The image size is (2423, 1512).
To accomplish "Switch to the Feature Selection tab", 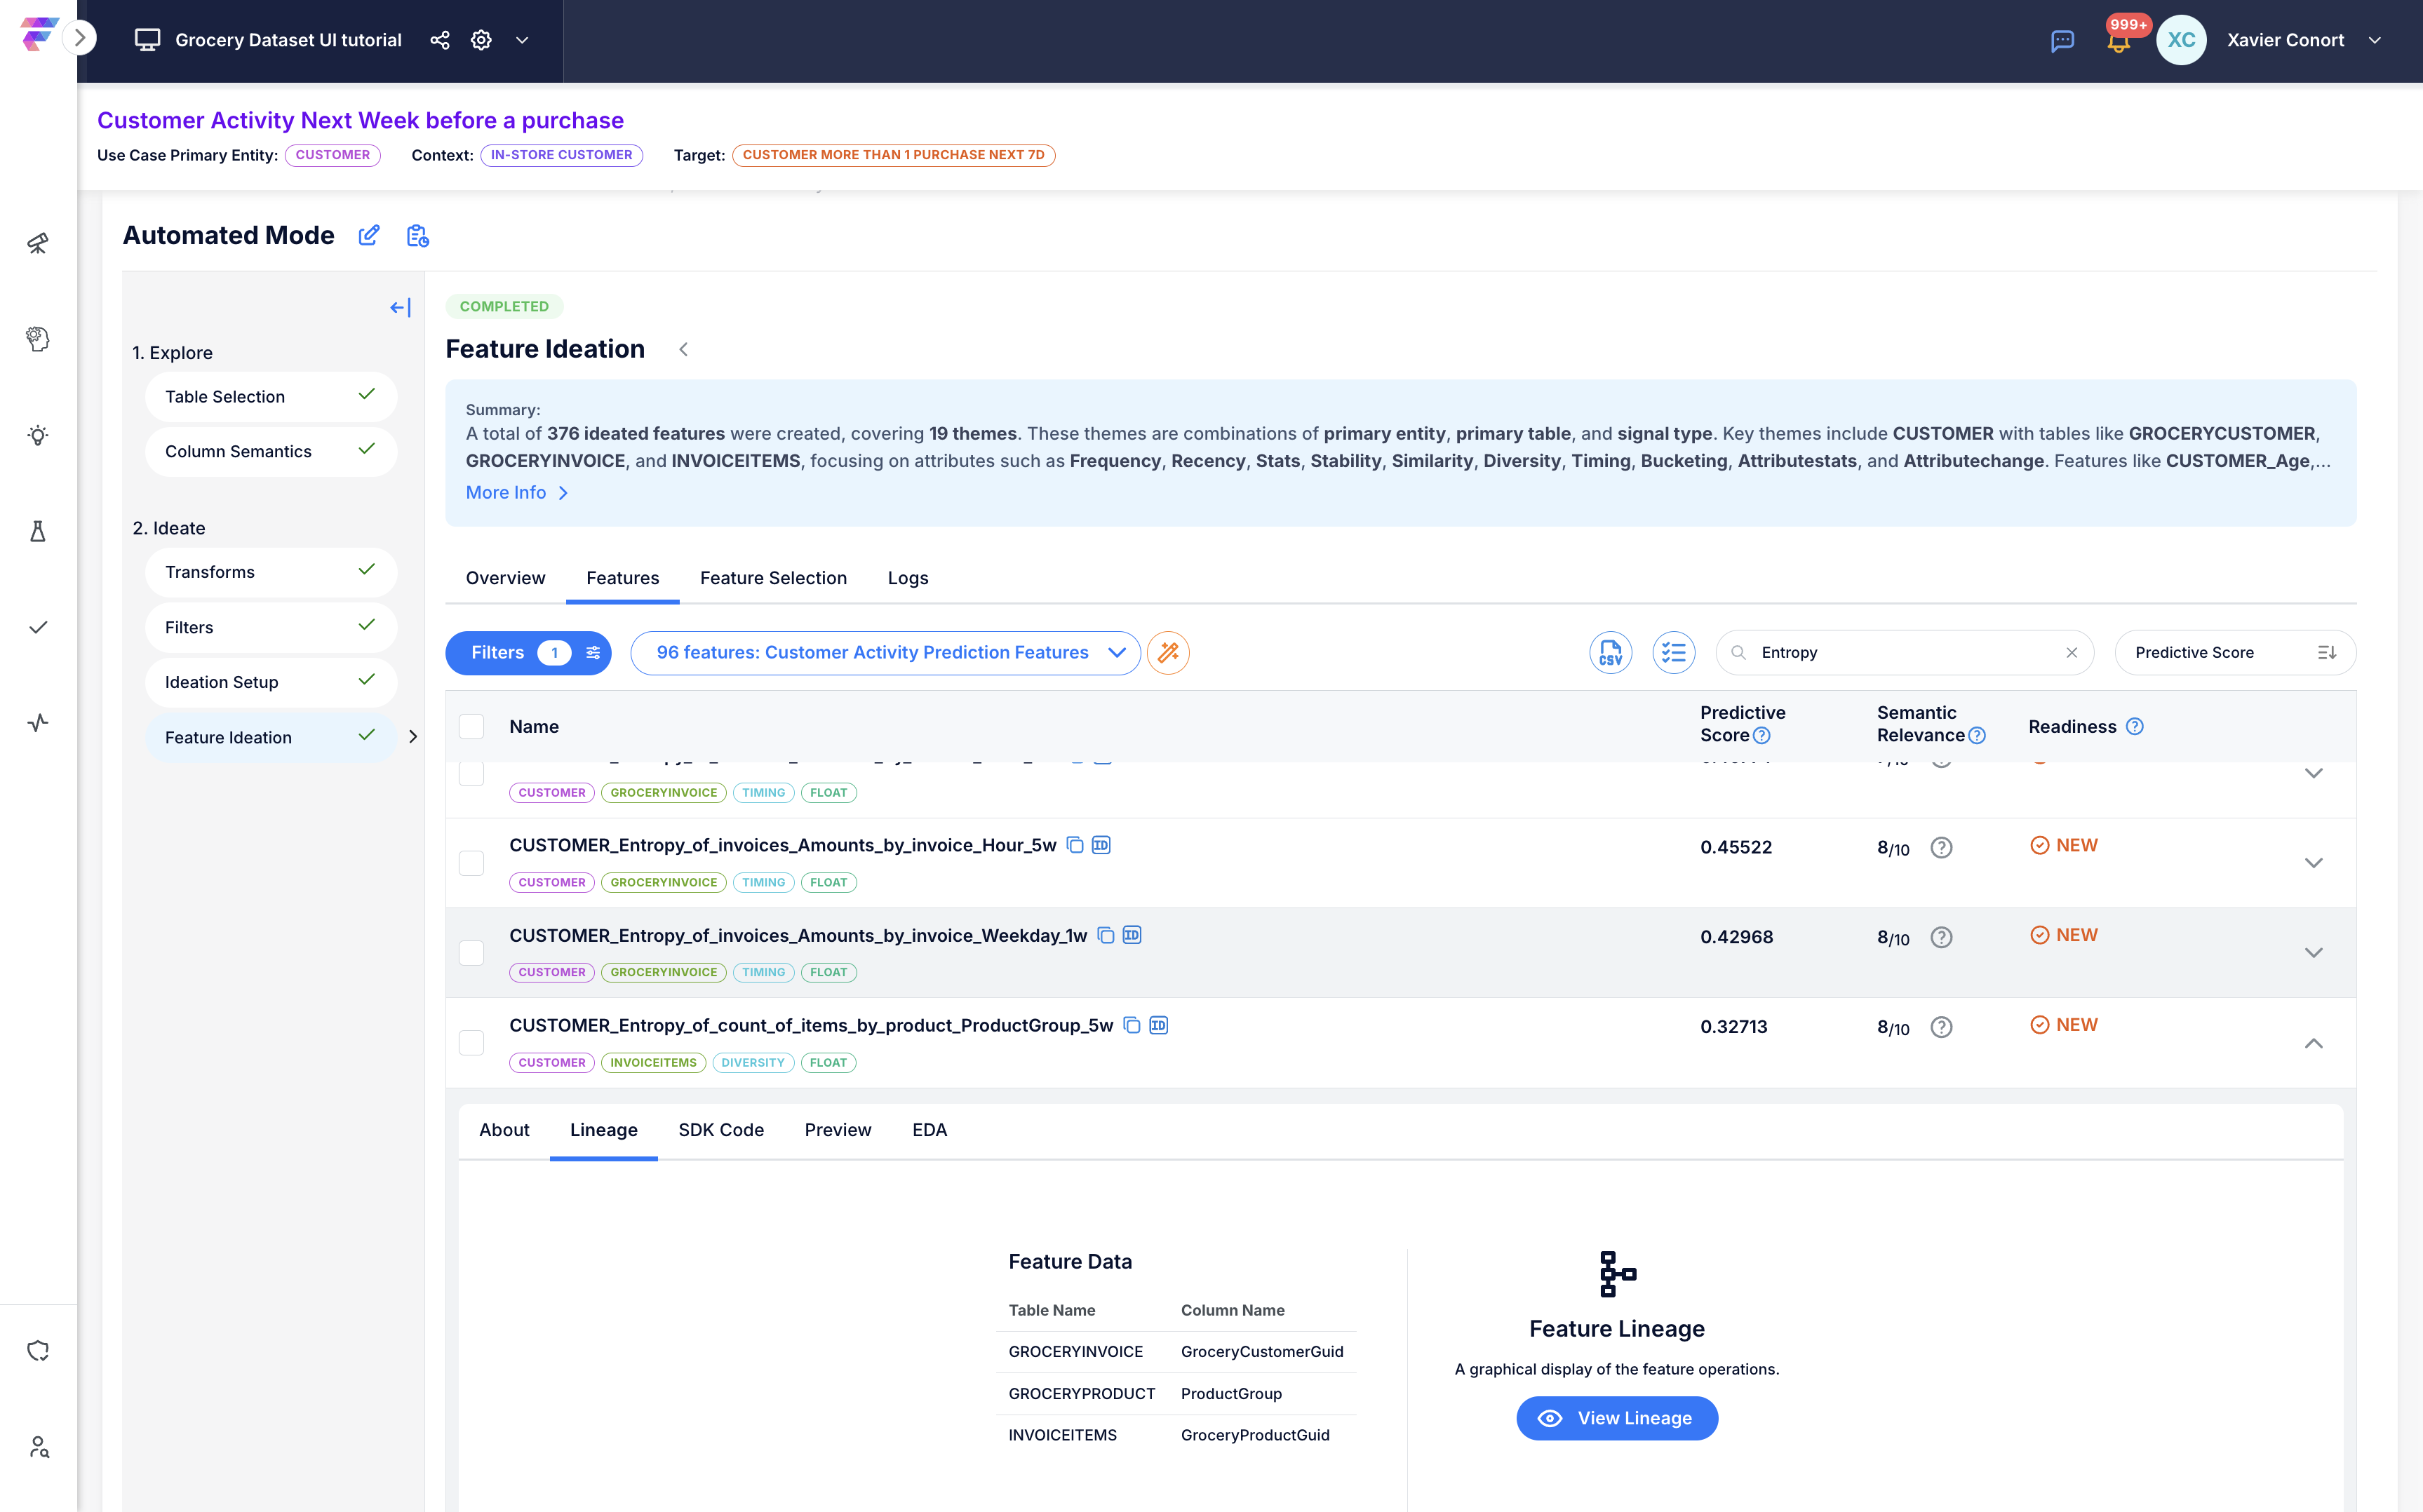I will tap(773, 578).
